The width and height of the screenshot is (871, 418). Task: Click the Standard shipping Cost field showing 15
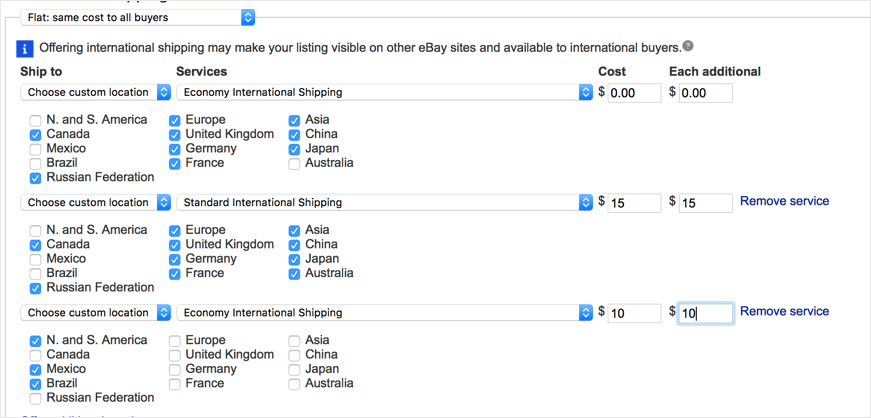(x=634, y=203)
